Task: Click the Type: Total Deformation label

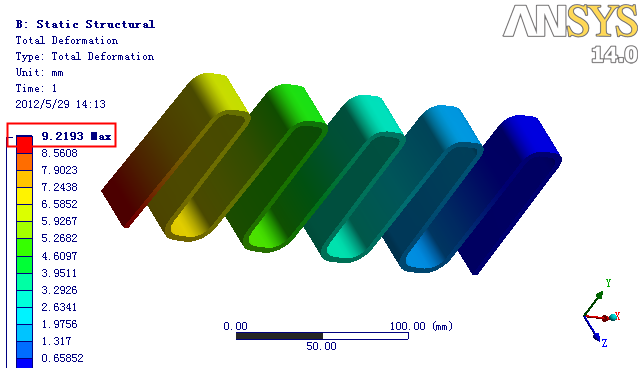Action: click(x=85, y=56)
